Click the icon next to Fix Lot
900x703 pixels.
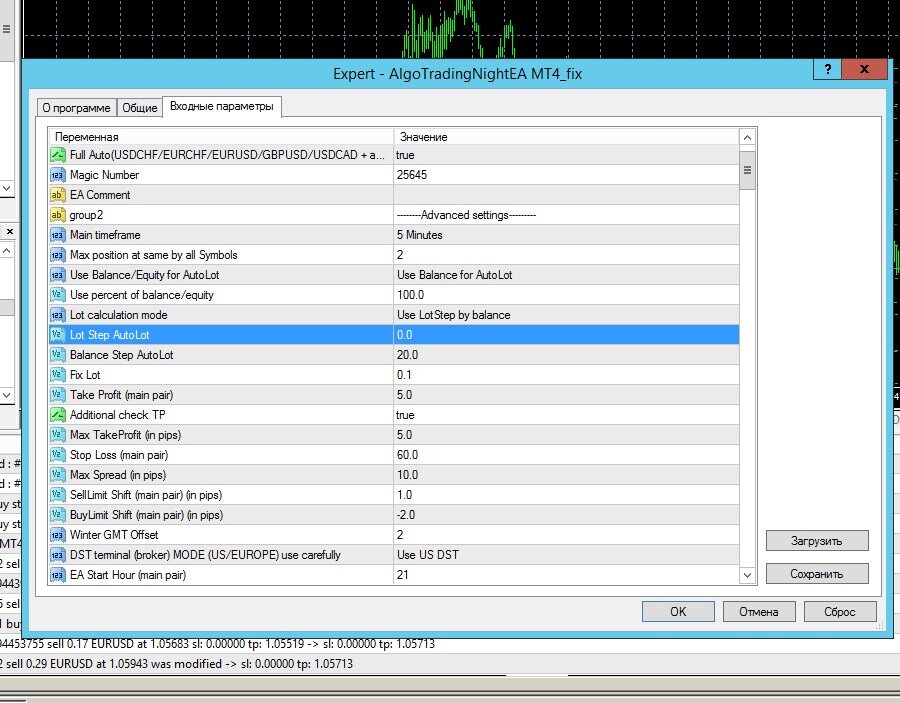[x=57, y=375]
